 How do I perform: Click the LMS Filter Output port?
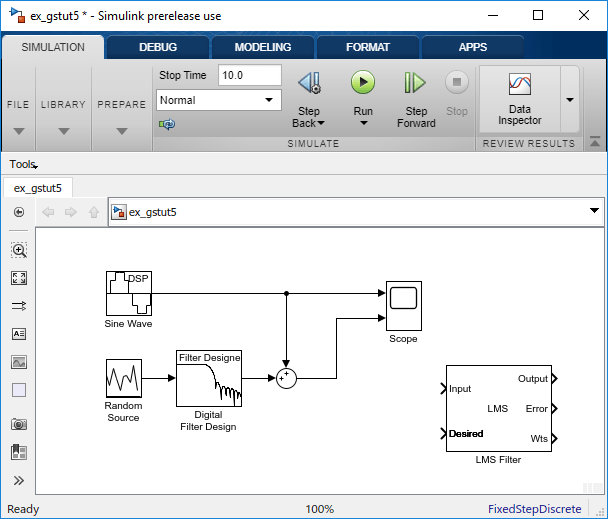554,378
